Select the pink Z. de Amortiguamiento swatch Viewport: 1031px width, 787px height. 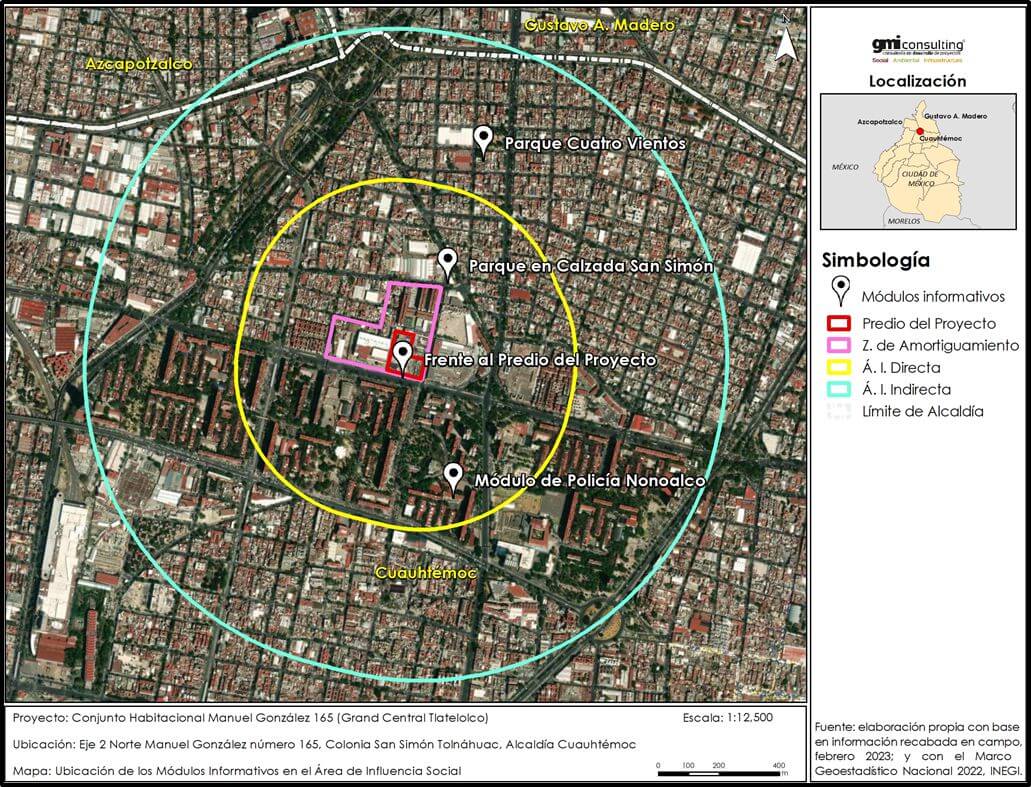click(841, 346)
